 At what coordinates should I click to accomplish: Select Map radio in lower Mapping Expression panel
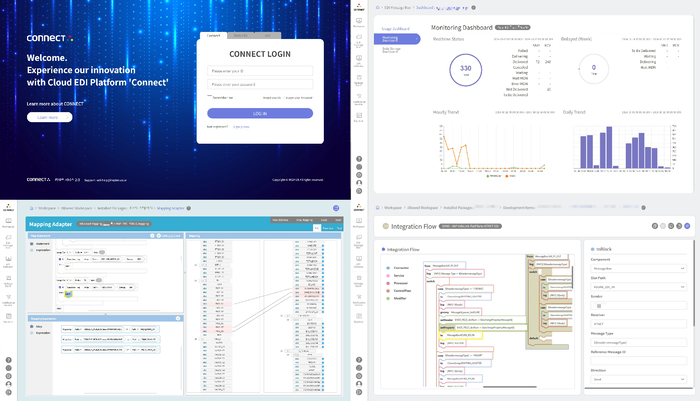point(32,326)
